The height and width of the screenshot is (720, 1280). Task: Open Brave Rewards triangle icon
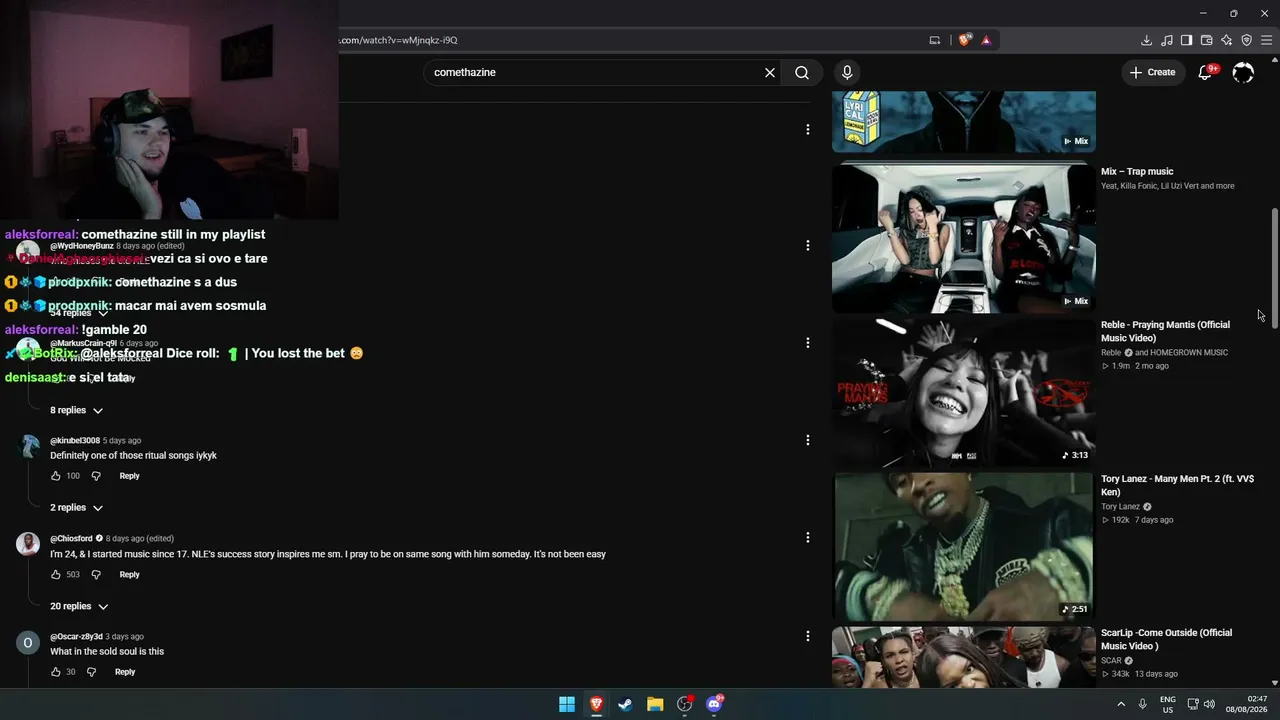(x=986, y=40)
